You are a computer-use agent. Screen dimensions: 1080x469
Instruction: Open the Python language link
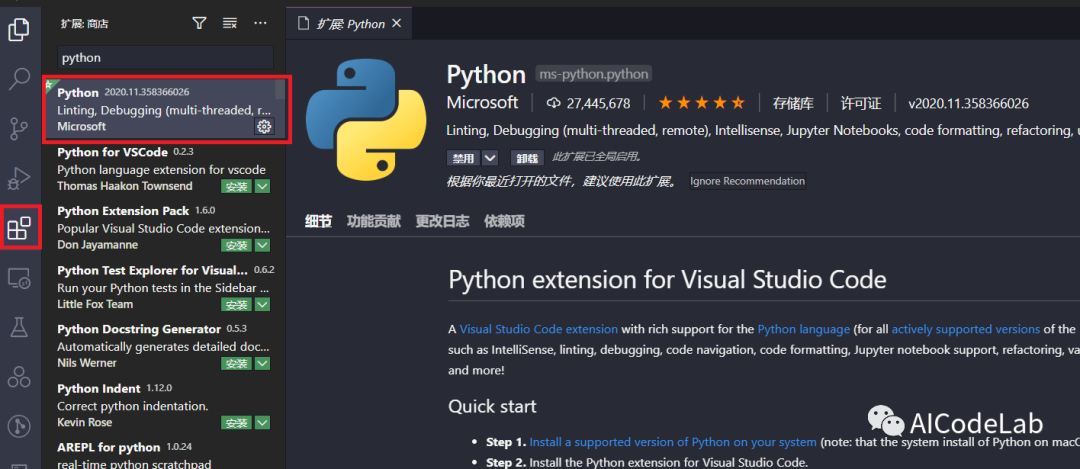tap(804, 329)
